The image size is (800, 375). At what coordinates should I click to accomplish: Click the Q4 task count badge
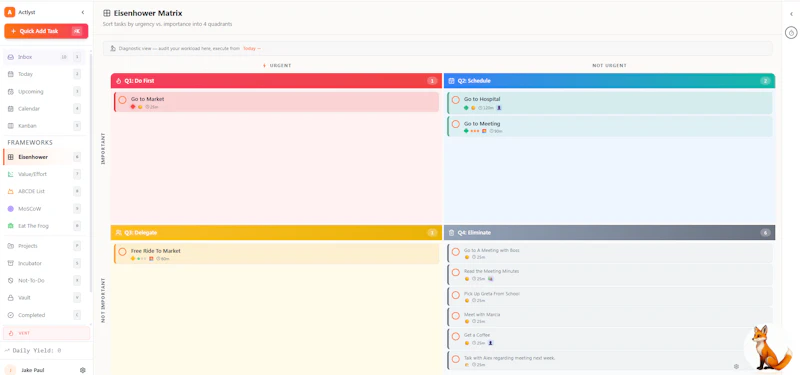765,233
